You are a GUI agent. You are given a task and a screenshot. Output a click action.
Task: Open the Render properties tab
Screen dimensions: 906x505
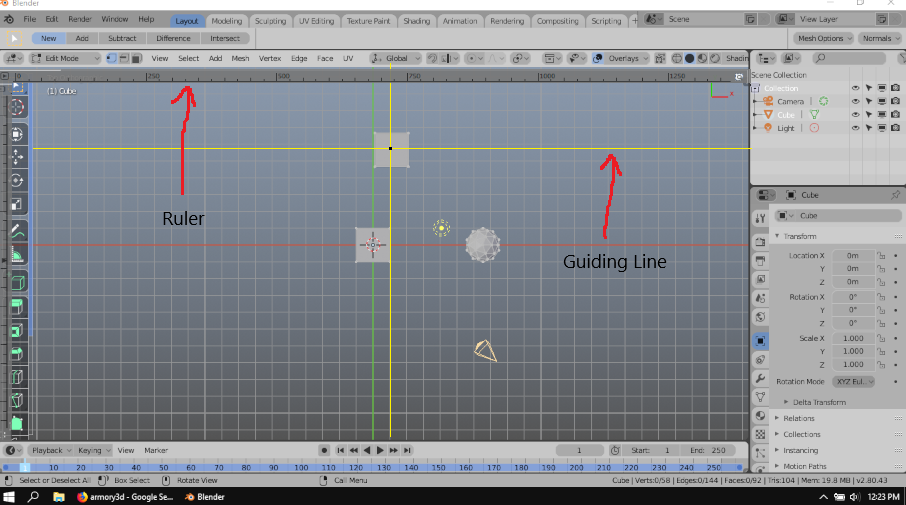pyautogui.click(x=760, y=242)
